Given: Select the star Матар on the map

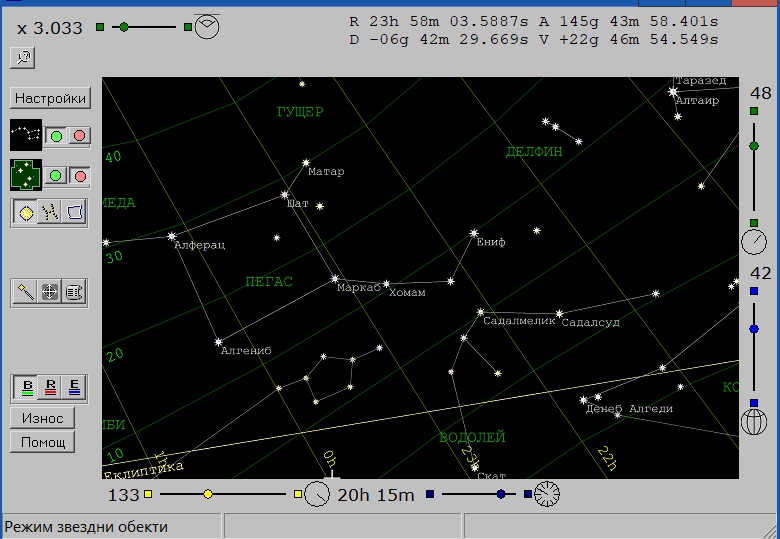Looking at the screenshot, I should coord(306,163).
